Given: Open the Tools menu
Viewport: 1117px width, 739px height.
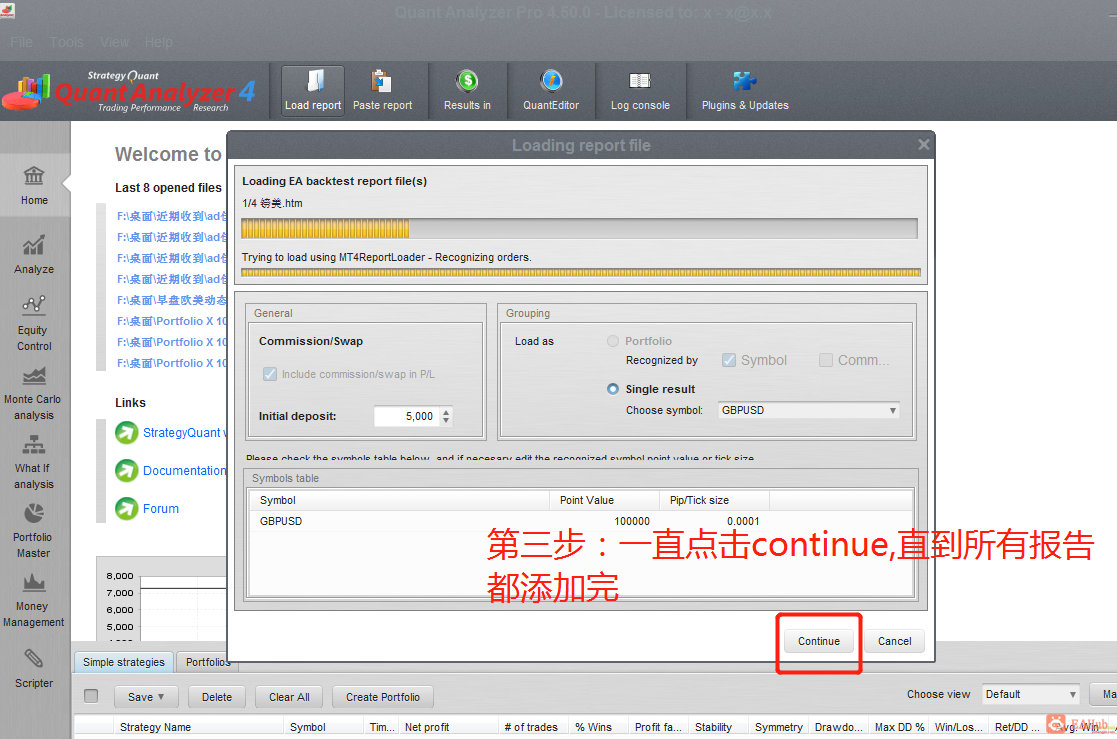Looking at the screenshot, I should (67, 42).
